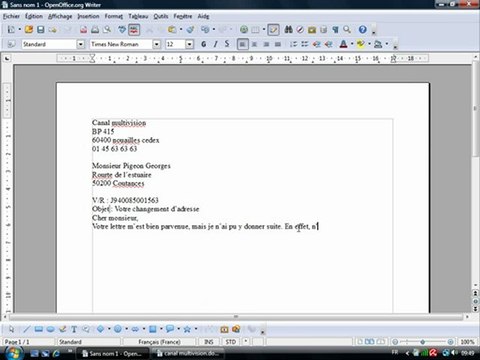480x360 pixels.
Task: Click the Undo icon
Action: point(205,30)
